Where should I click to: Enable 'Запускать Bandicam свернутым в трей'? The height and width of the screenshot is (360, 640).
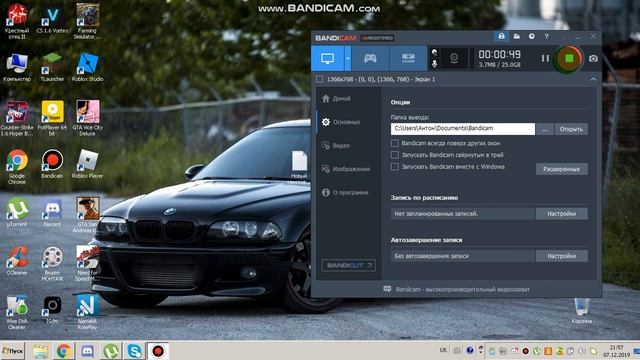(x=395, y=155)
